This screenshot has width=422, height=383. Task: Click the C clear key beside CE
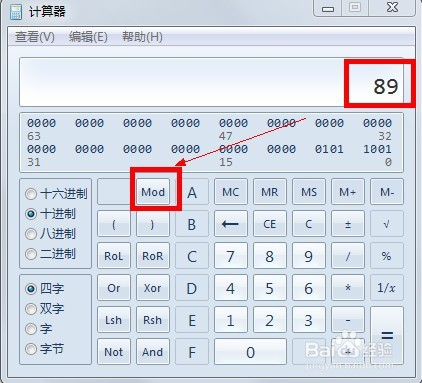pos(309,224)
